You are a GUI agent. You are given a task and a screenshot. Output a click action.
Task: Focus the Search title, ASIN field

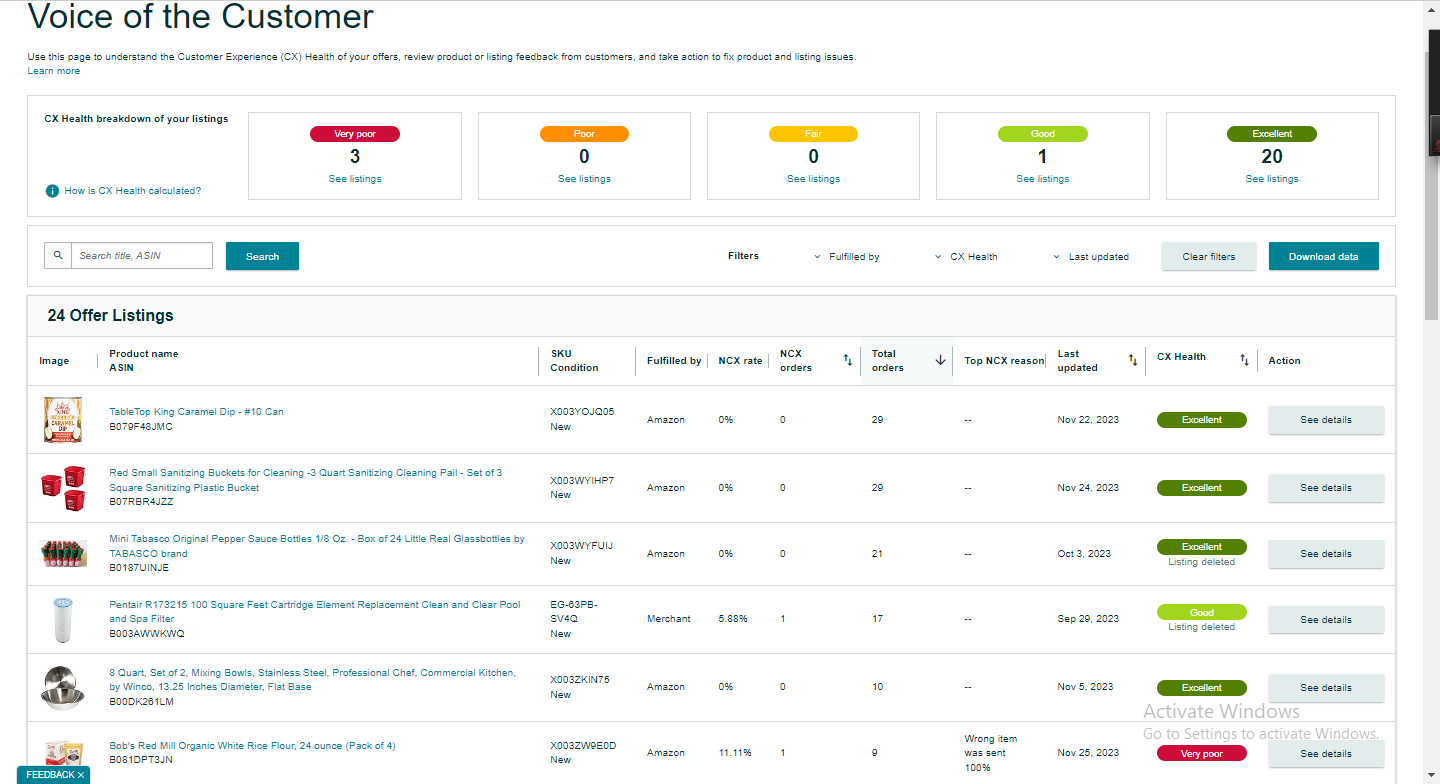[142, 256]
